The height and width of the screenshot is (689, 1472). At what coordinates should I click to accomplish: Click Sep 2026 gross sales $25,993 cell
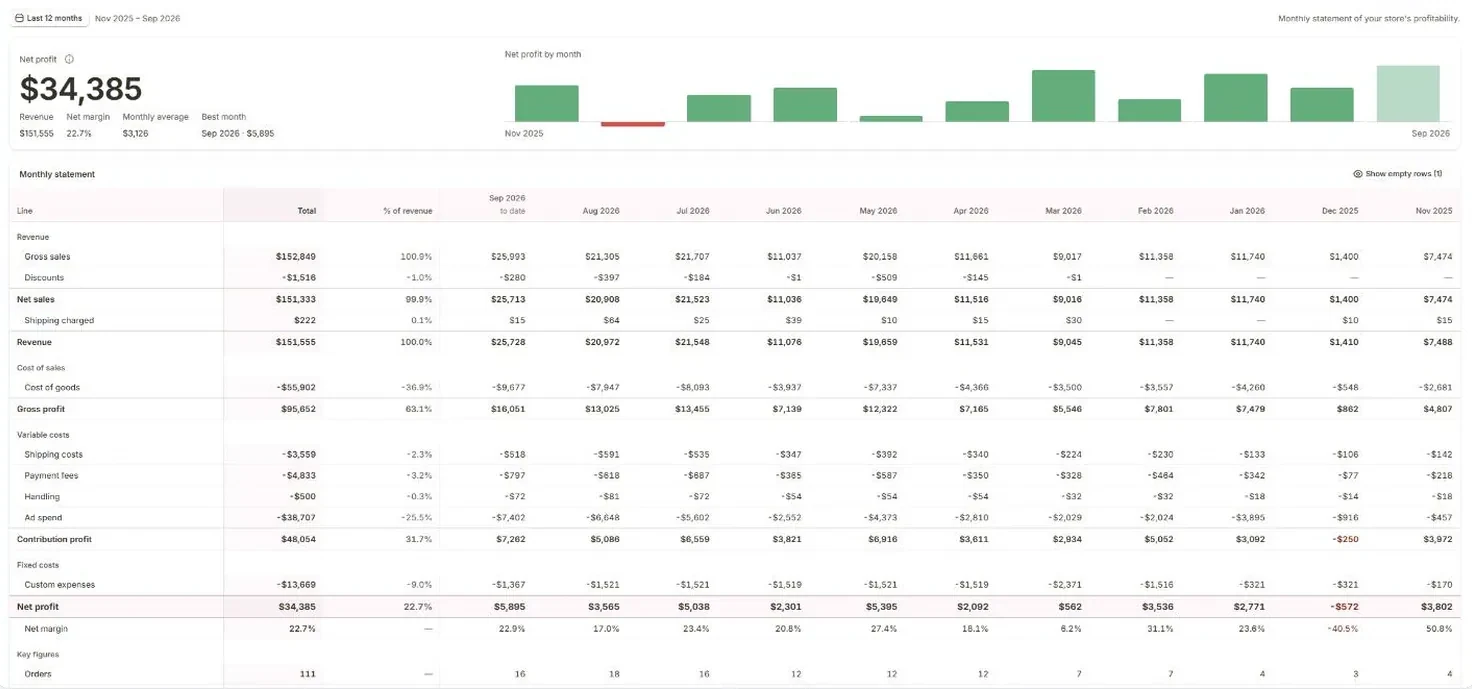[x=509, y=257]
